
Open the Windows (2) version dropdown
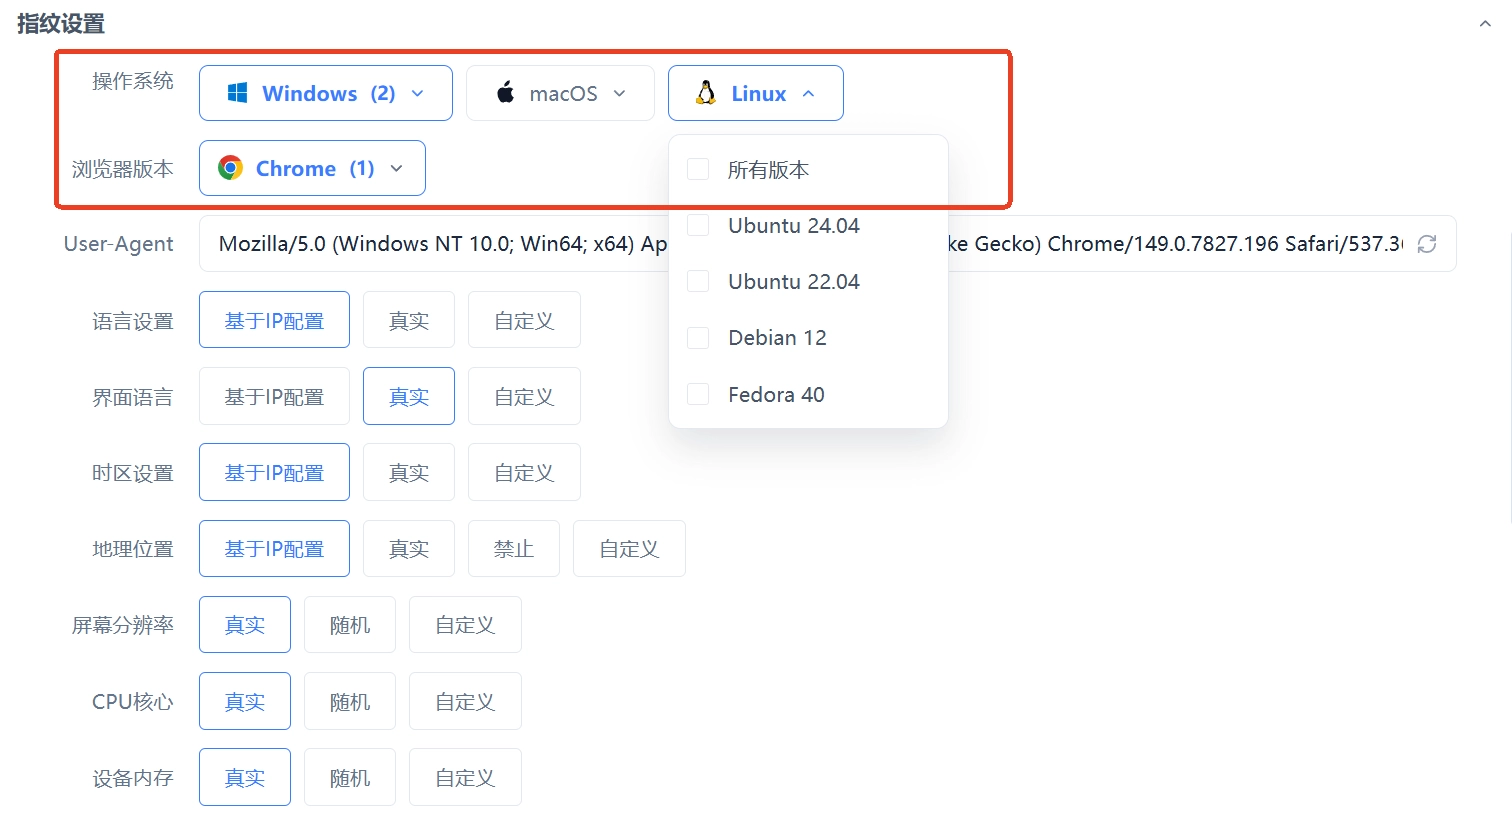(326, 93)
